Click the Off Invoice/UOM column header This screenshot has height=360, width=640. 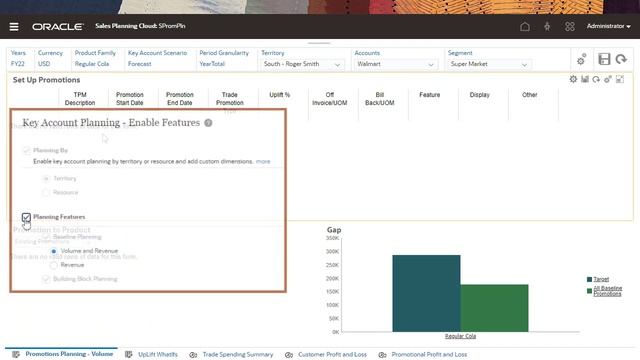point(330,99)
